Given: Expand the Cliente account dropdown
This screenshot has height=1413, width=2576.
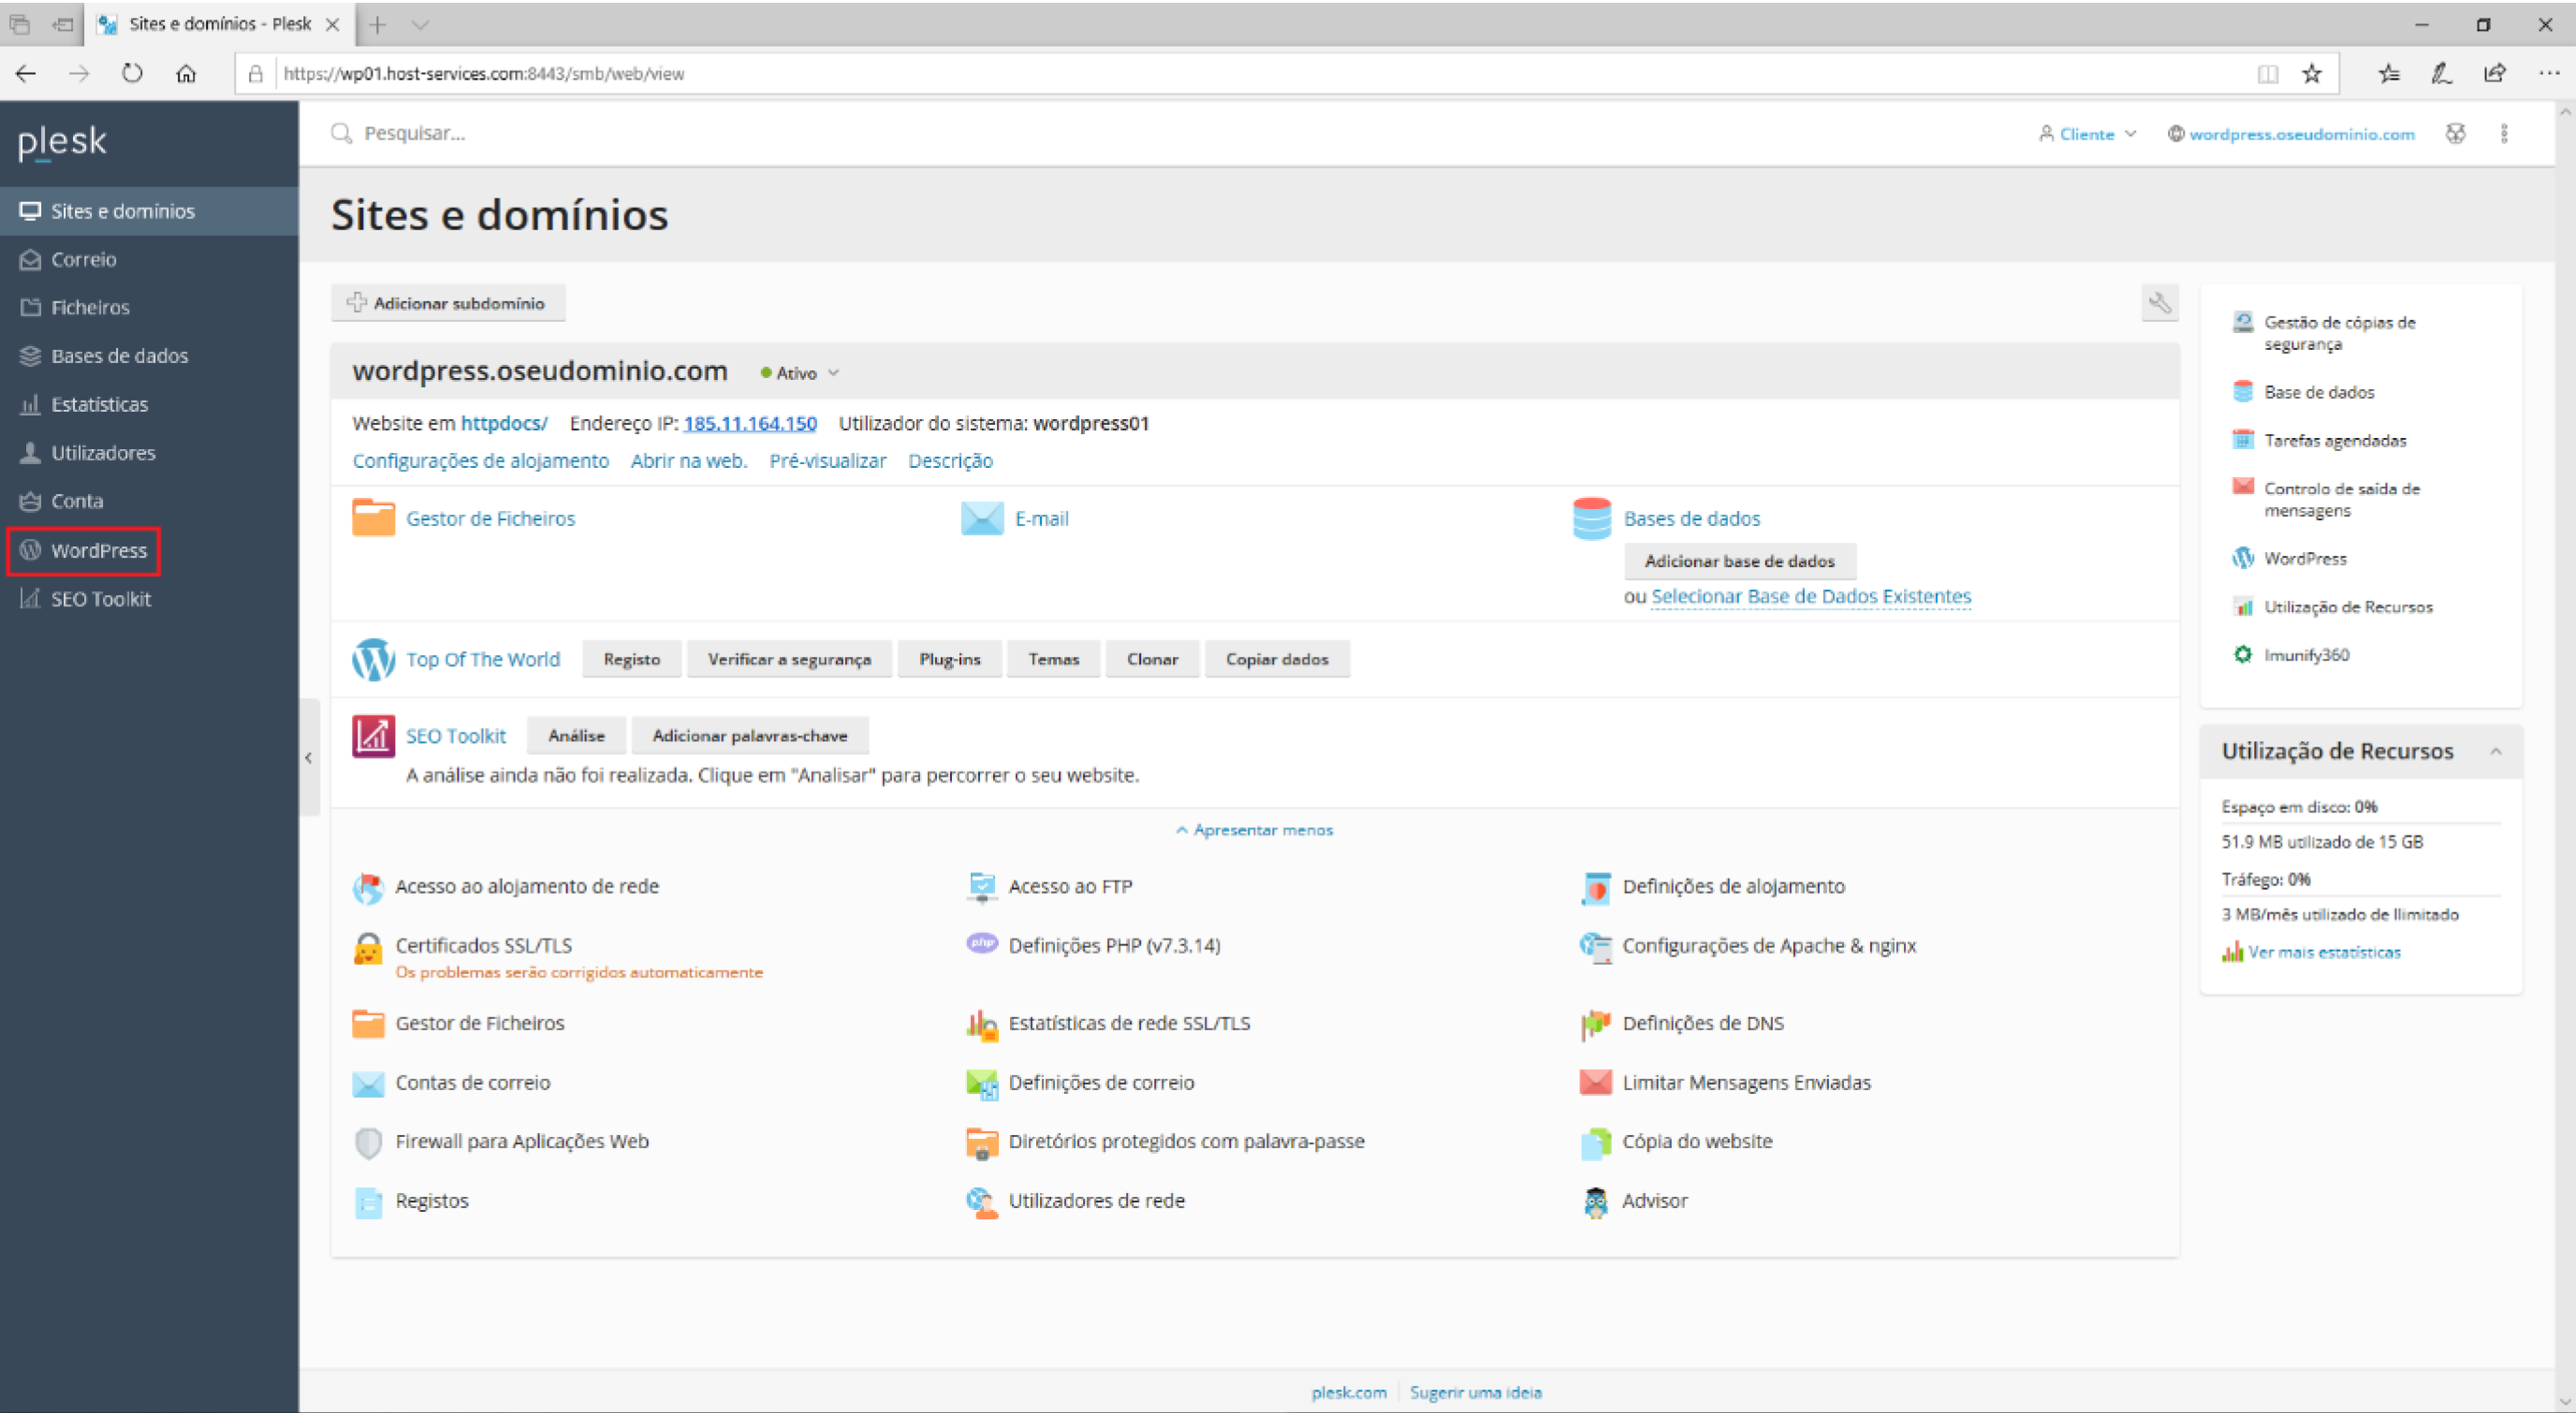Looking at the screenshot, I should point(2087,134).
